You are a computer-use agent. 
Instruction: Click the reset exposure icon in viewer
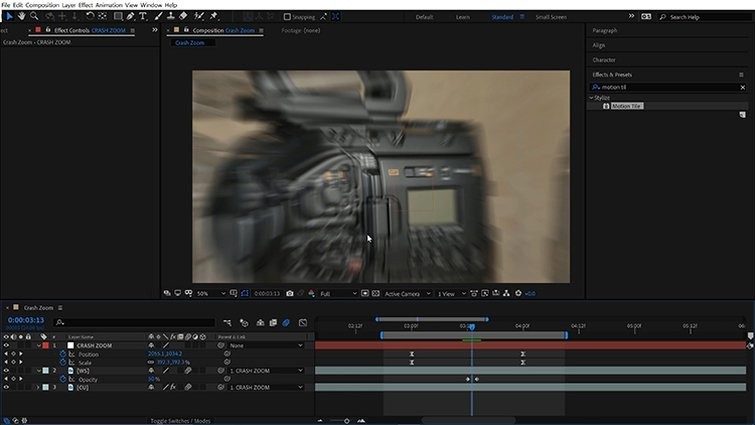point(519,293)
